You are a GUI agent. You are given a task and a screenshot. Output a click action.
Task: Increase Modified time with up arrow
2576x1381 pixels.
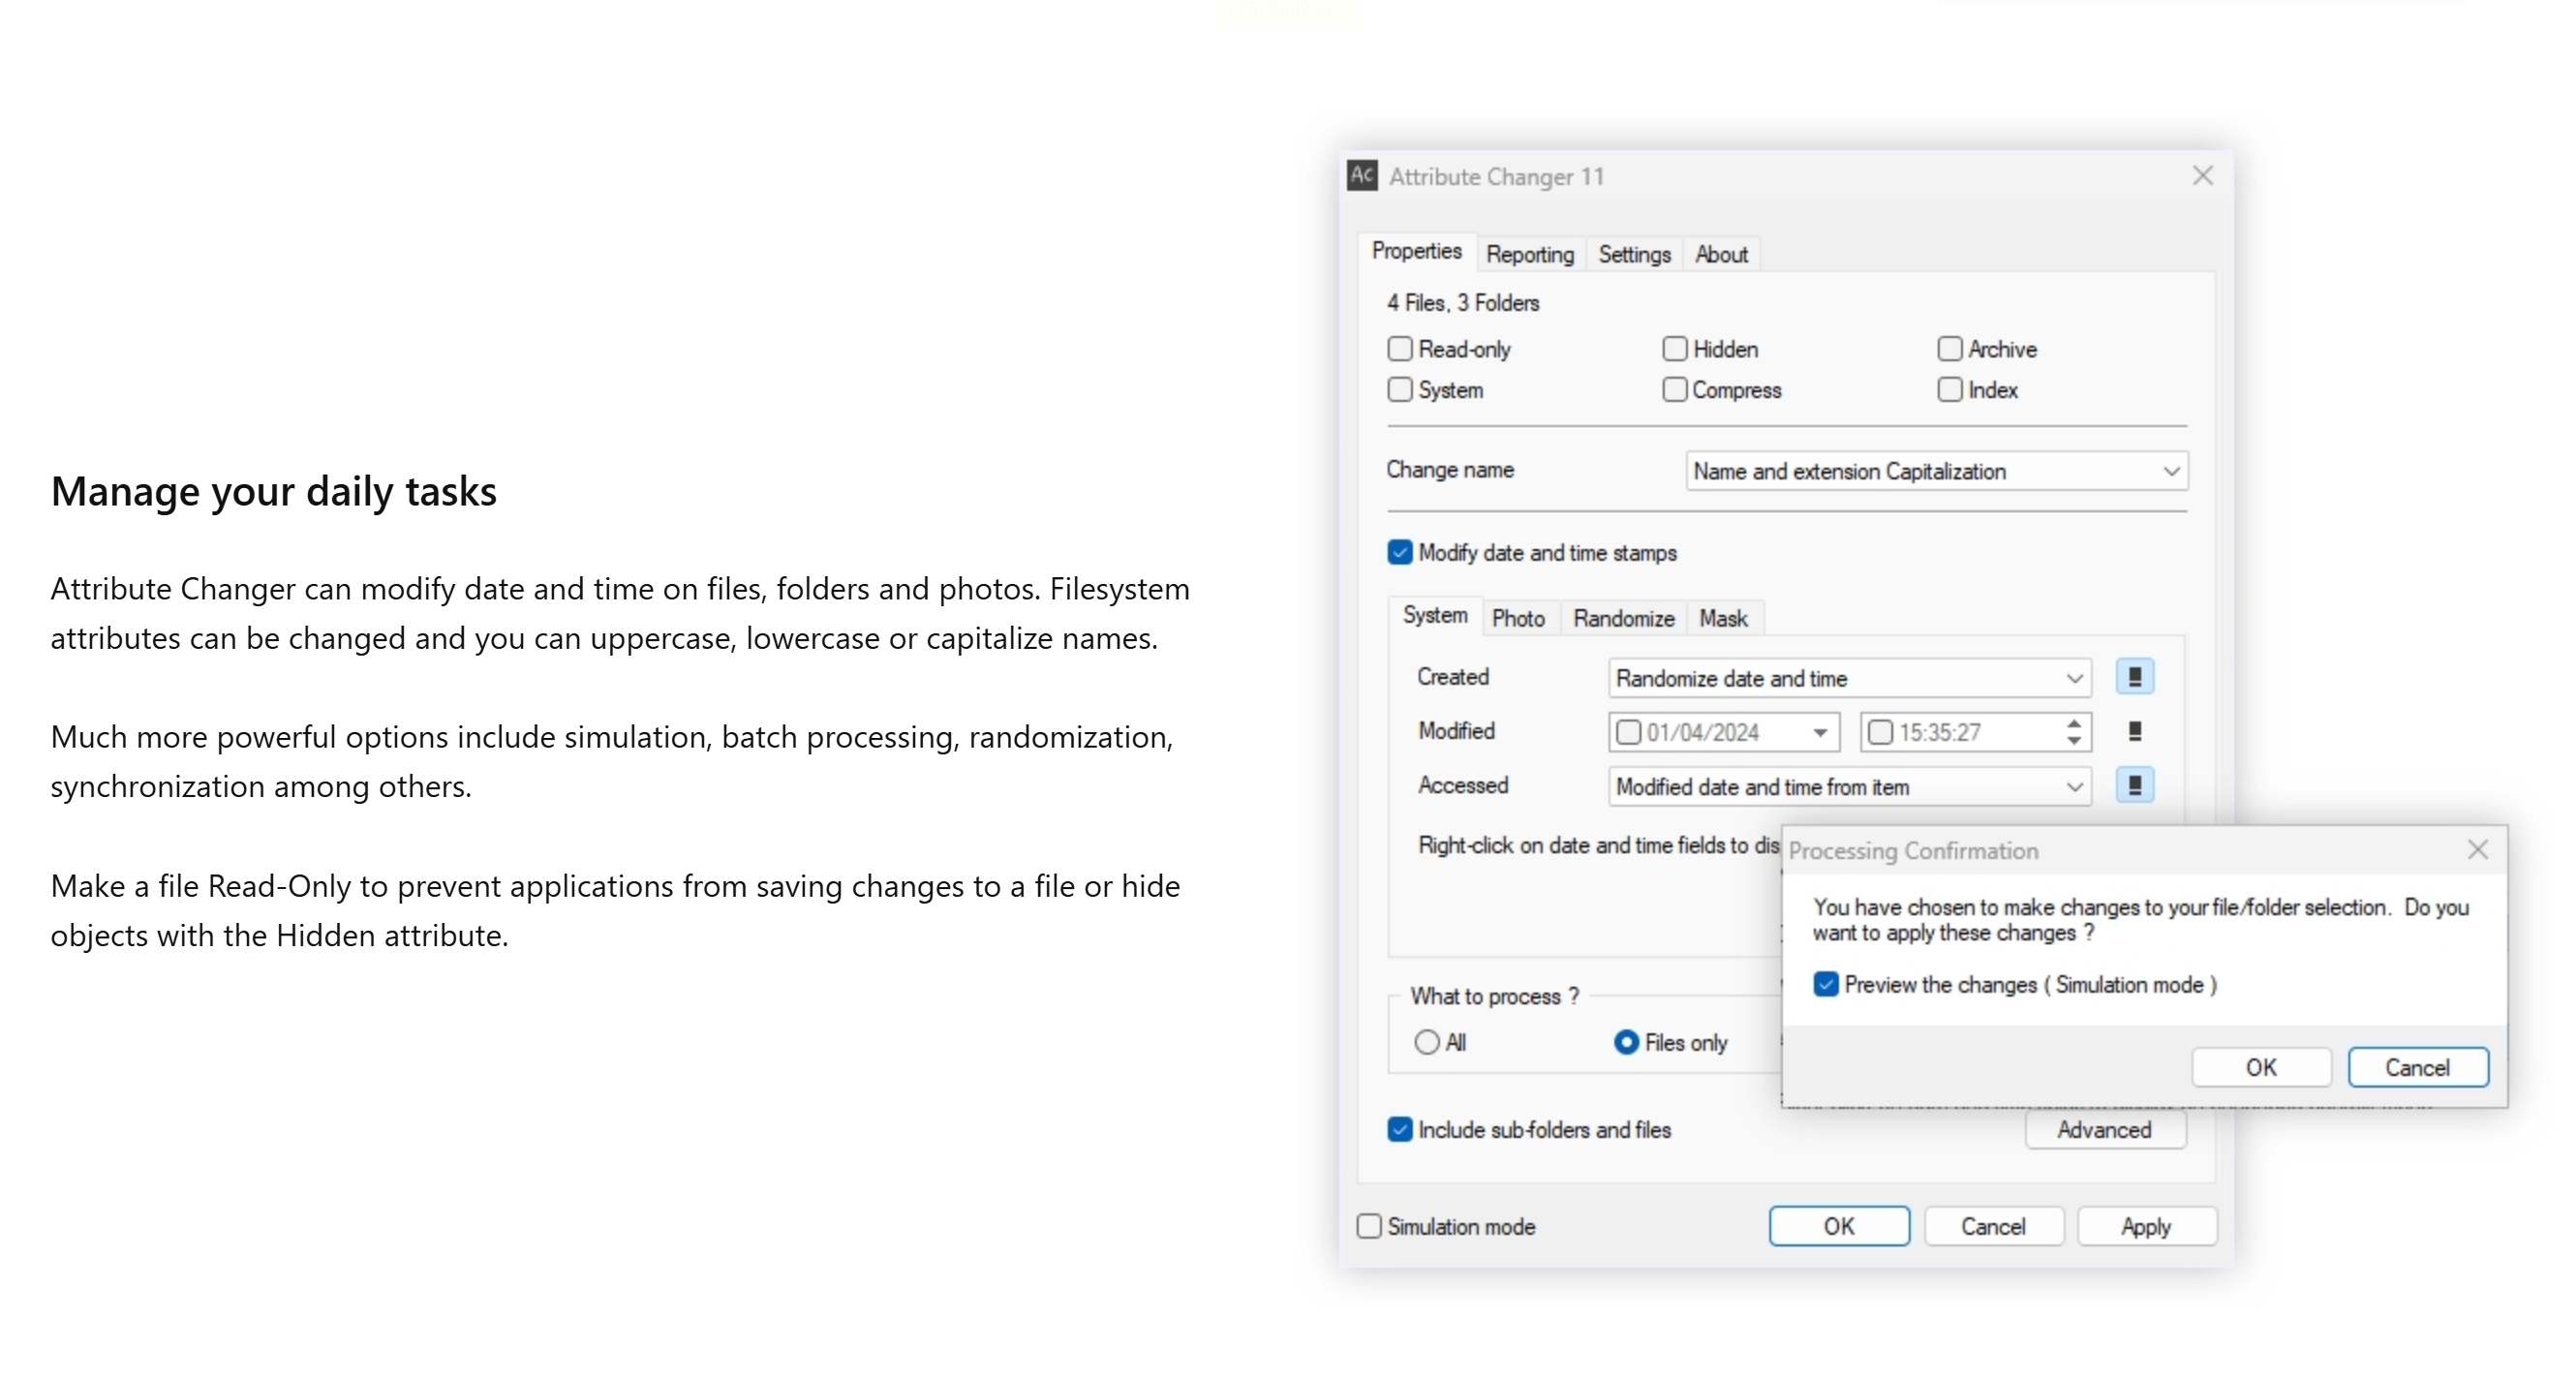(x=2074, y=724)
